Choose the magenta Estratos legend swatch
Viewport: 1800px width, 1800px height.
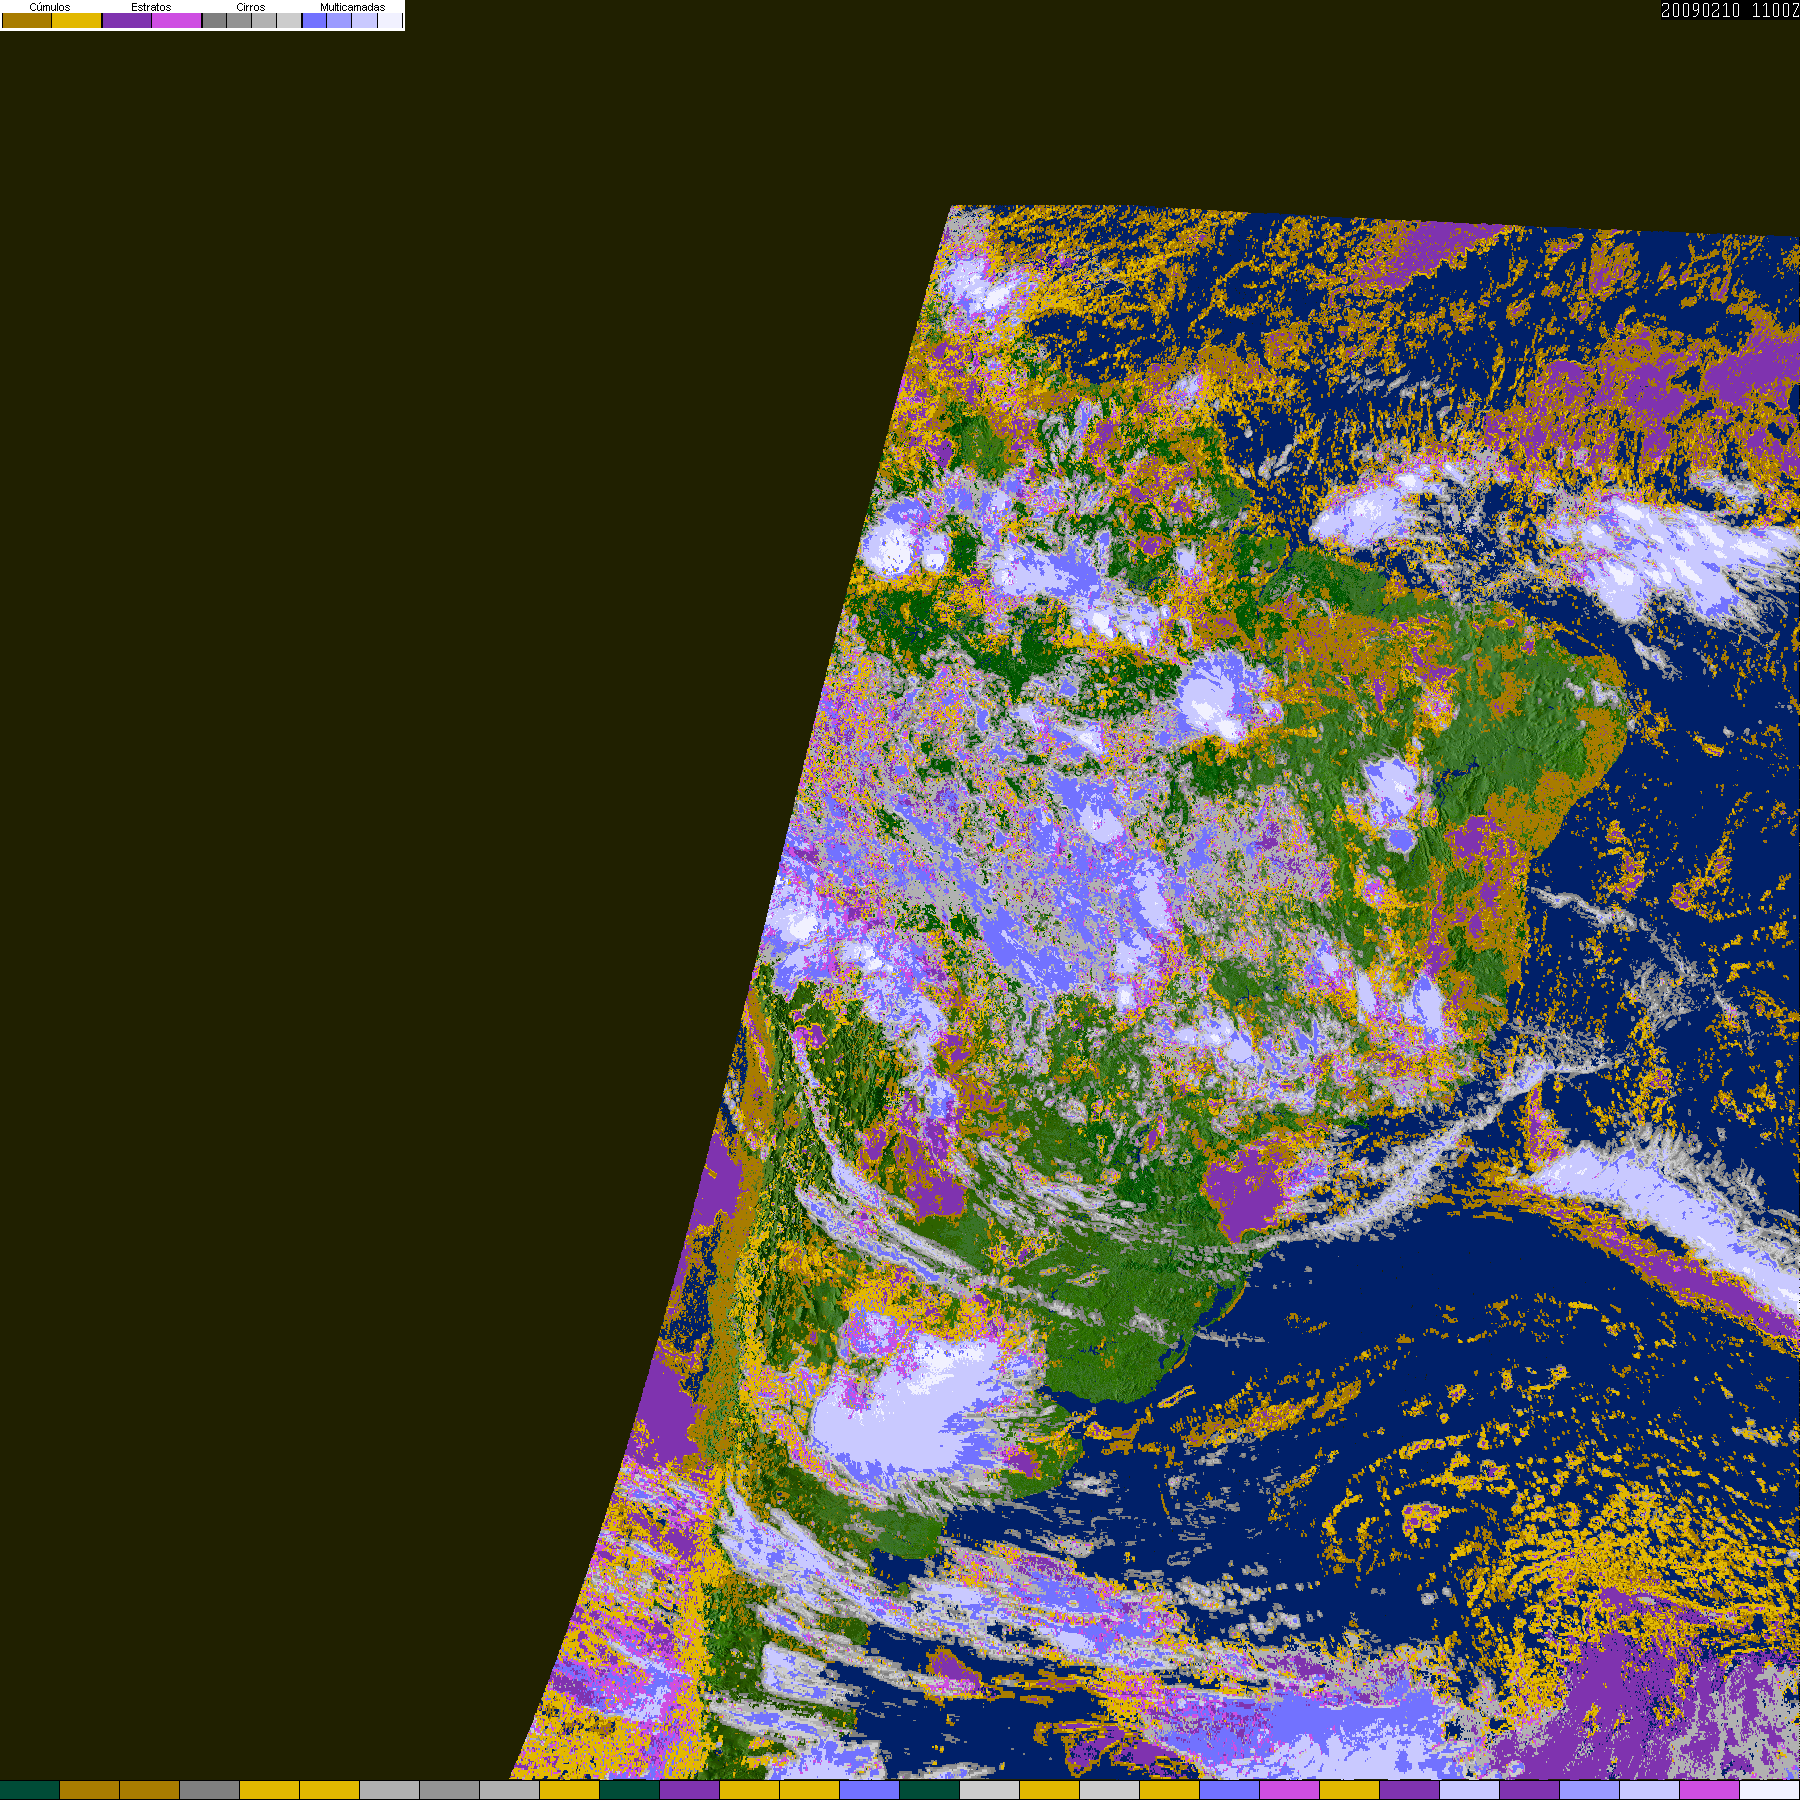177,21
